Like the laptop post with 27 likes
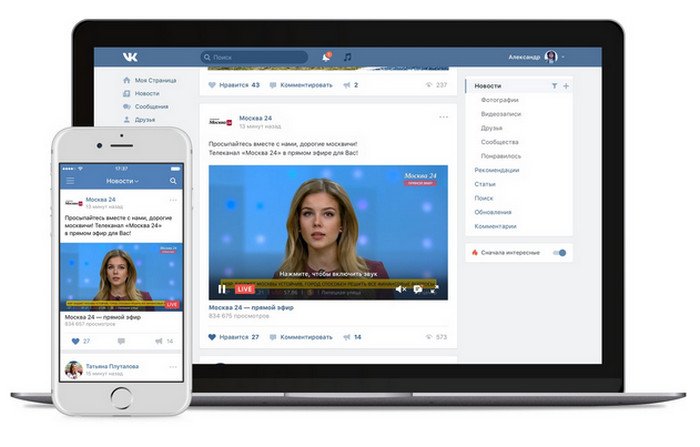 point(212,337)
